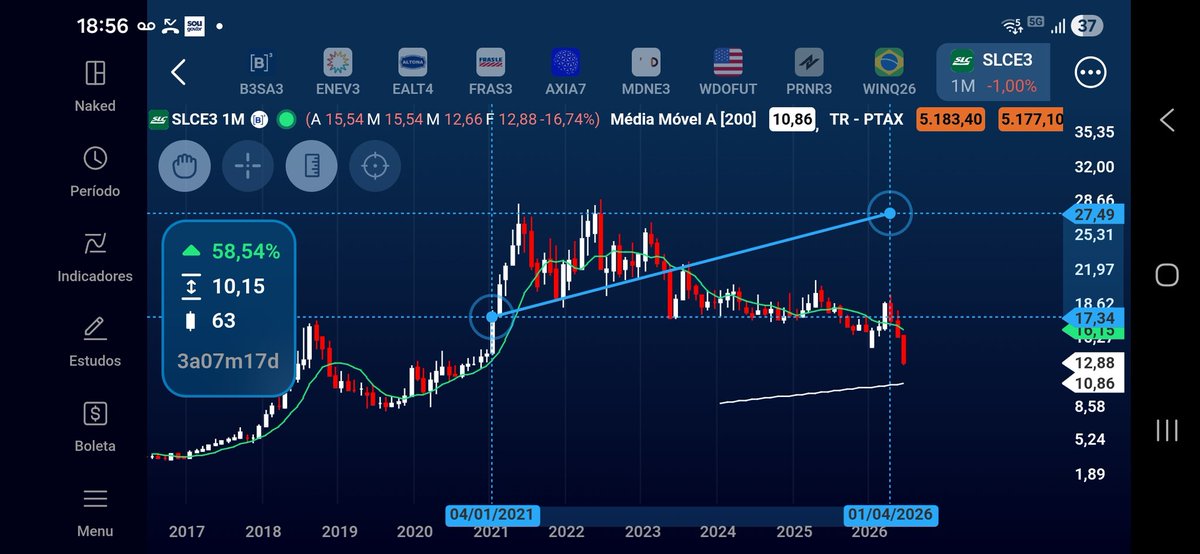Select the ruler measurement tool
This screenshot has width=1200, height=554.
(x=311, y=166)
